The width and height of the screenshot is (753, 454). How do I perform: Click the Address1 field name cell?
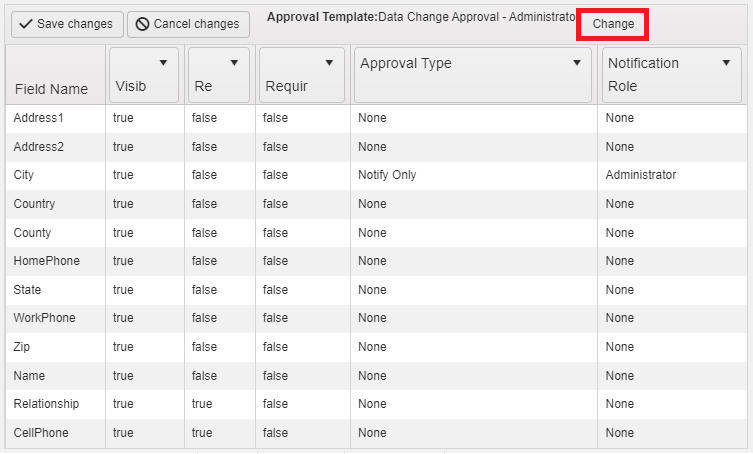tap(39, 118)
